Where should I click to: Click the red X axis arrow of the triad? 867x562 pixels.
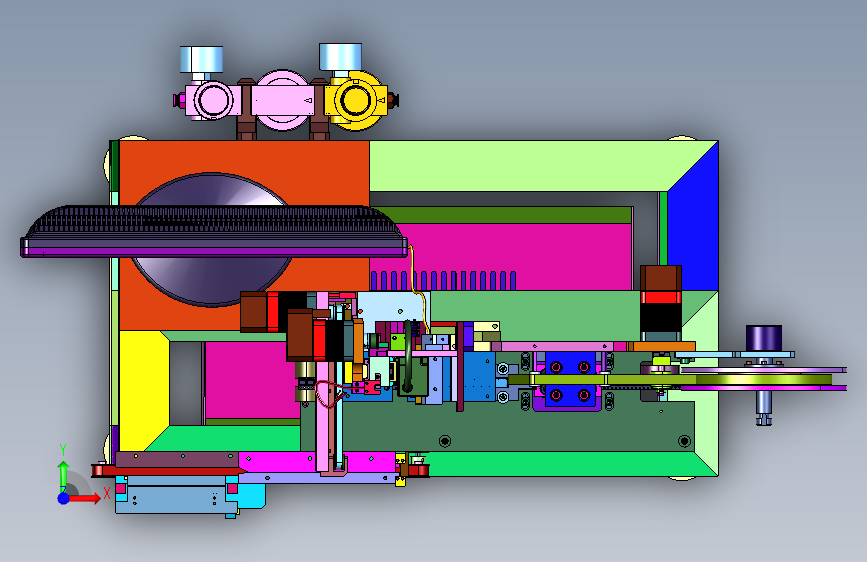click(x=84, y=498)
